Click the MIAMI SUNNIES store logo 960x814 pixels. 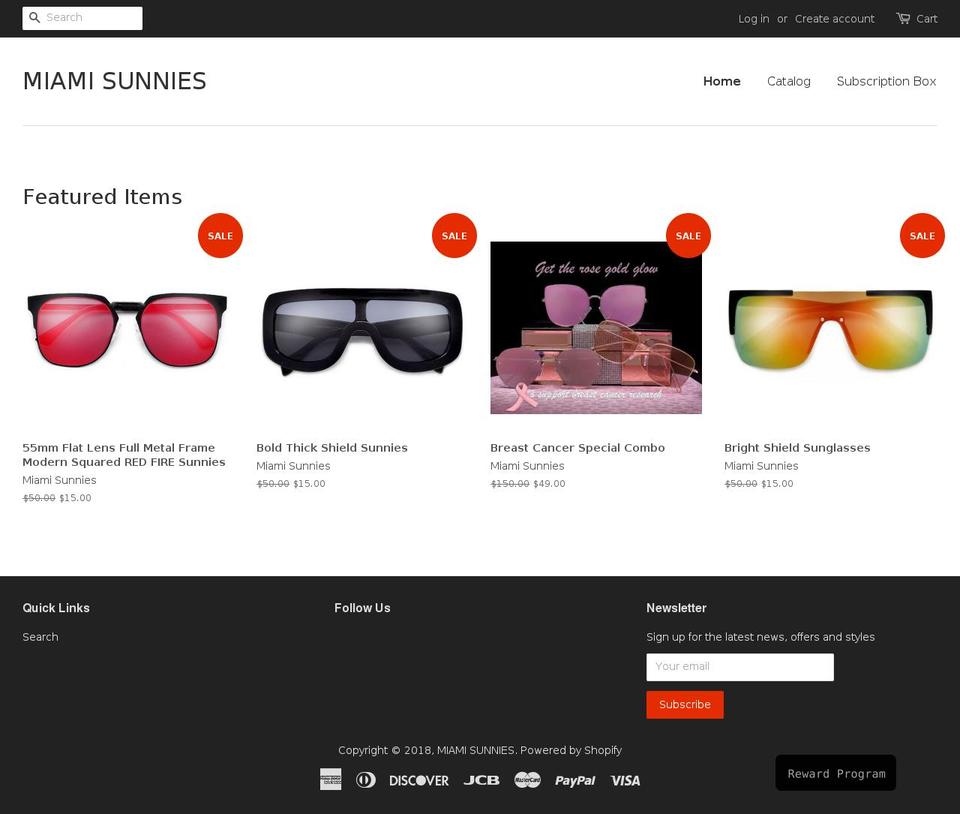point(114,81)
